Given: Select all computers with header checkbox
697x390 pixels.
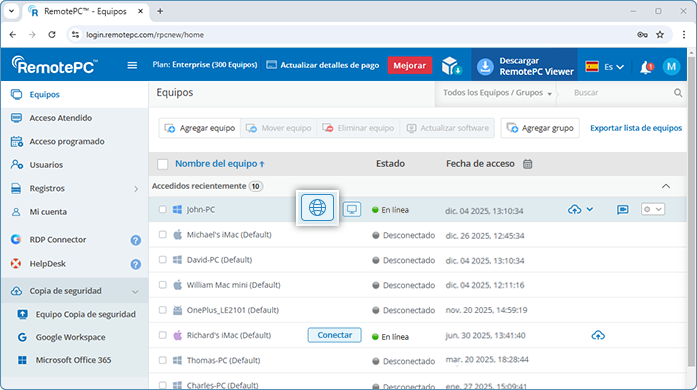Looking at the screenshot, I should [163, 164].
